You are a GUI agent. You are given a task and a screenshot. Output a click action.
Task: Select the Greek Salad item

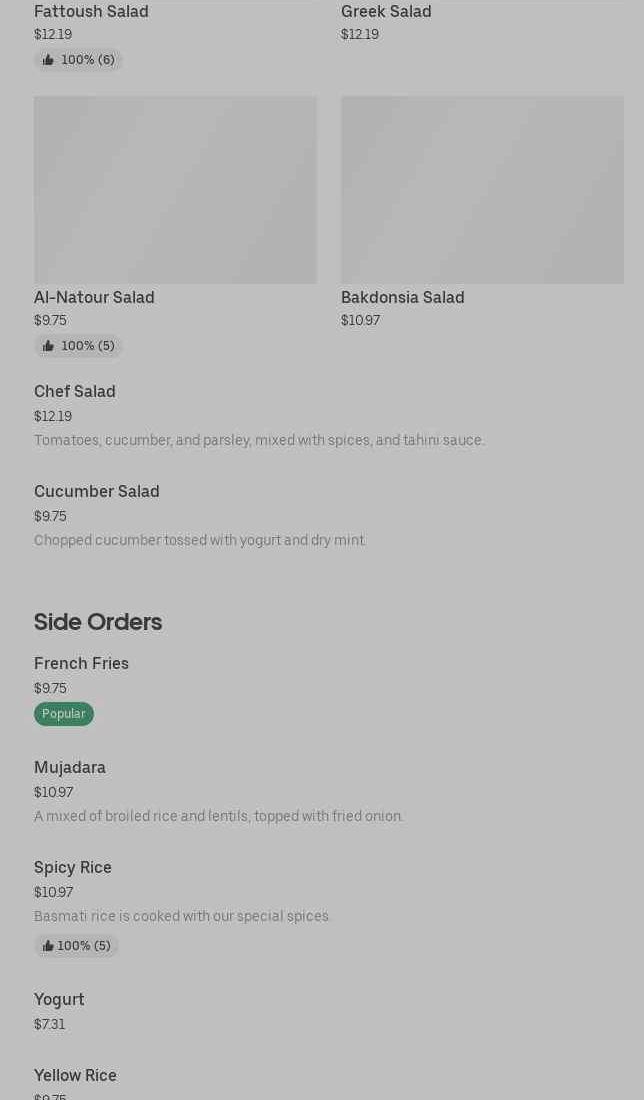386,12
